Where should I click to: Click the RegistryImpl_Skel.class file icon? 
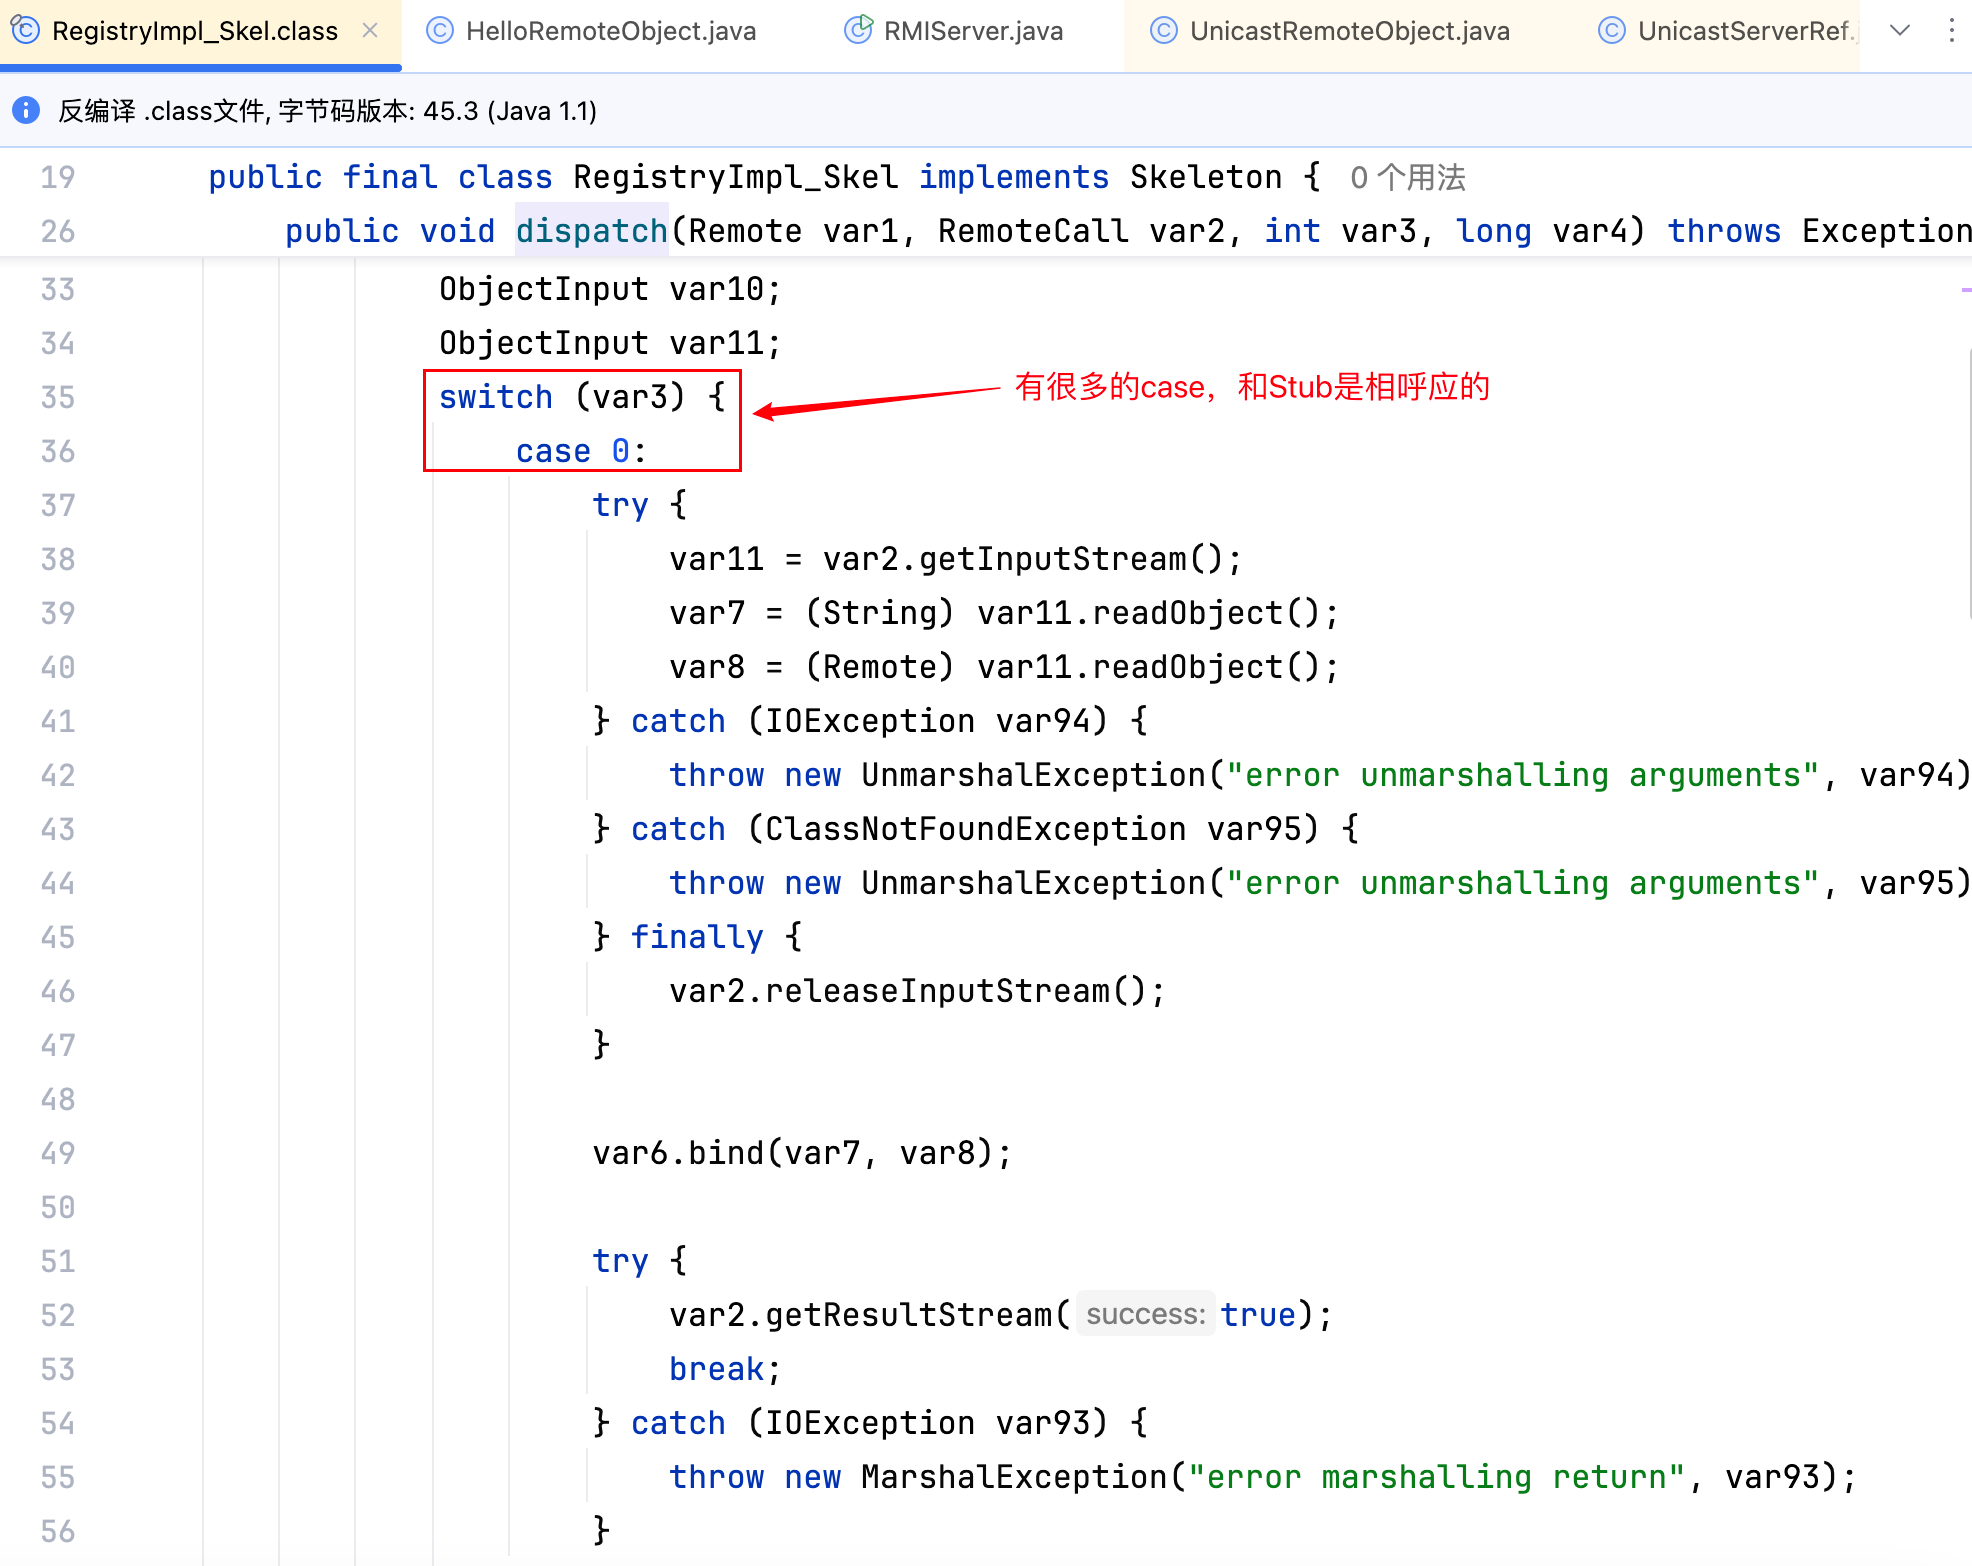(x=25, y=30)
